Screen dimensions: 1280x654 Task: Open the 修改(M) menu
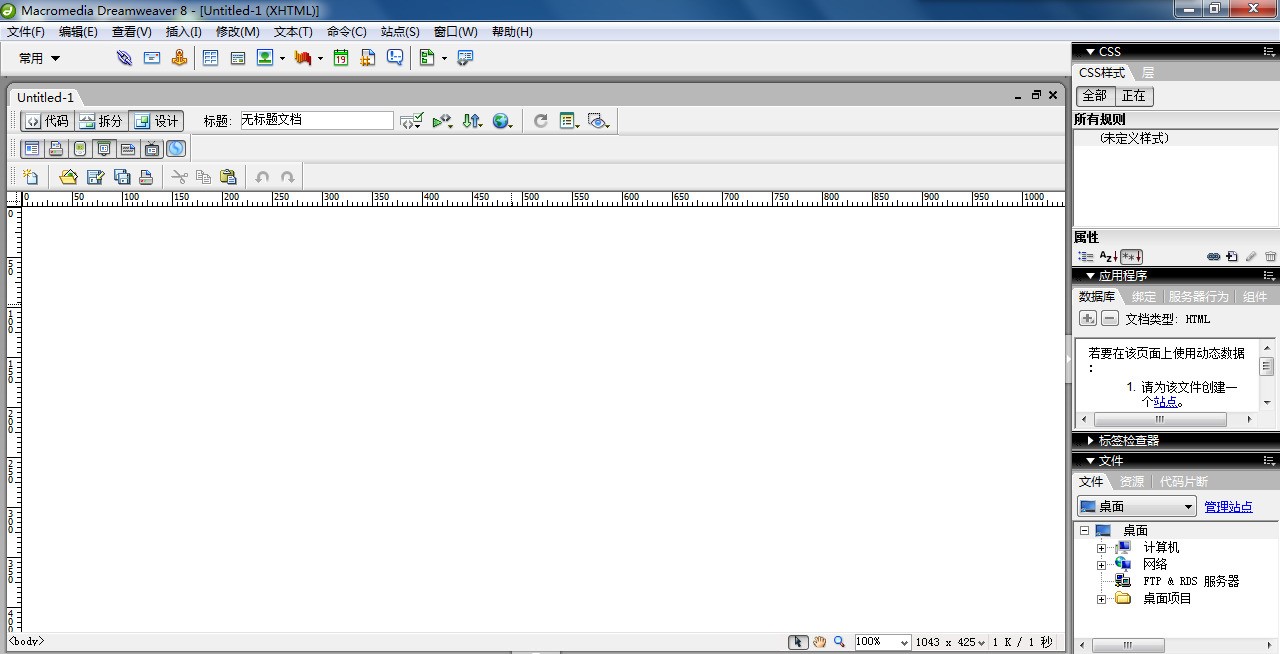(237, 32)
